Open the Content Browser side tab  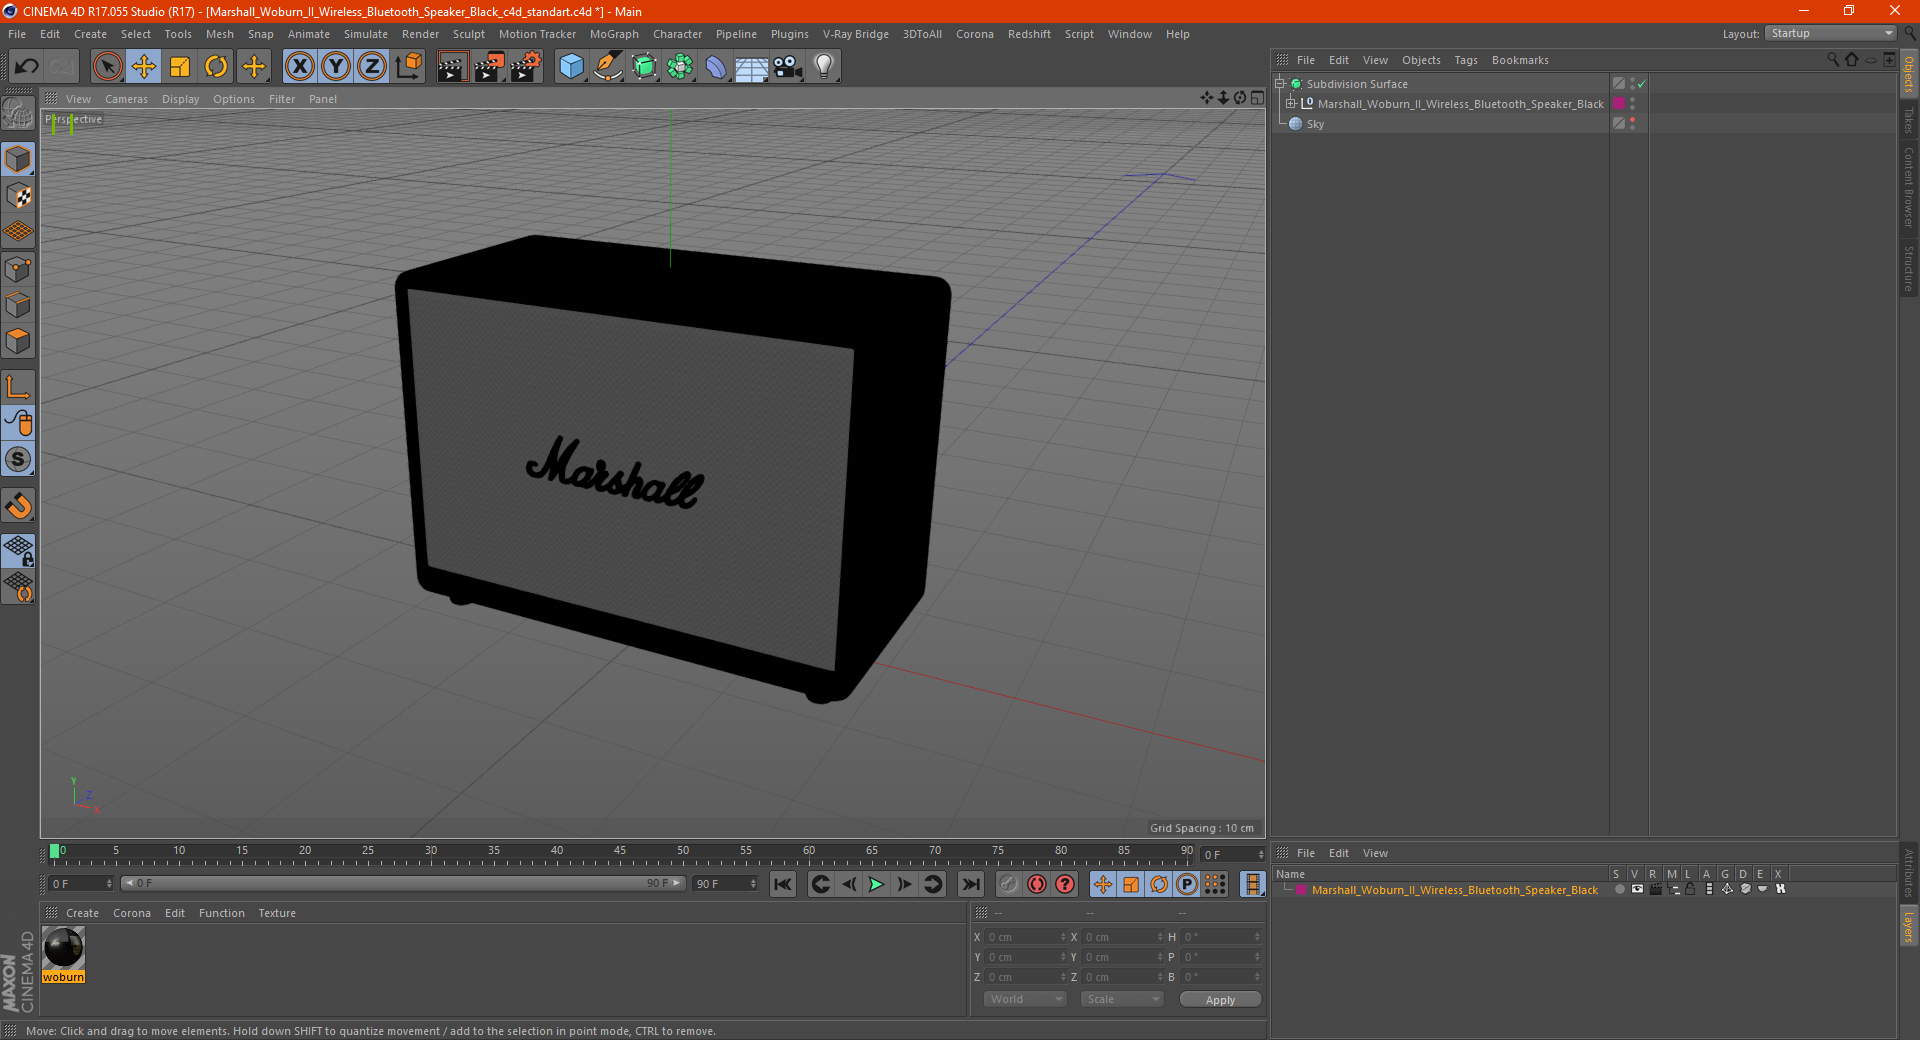pyautogui.click(x=1908, y=187)
